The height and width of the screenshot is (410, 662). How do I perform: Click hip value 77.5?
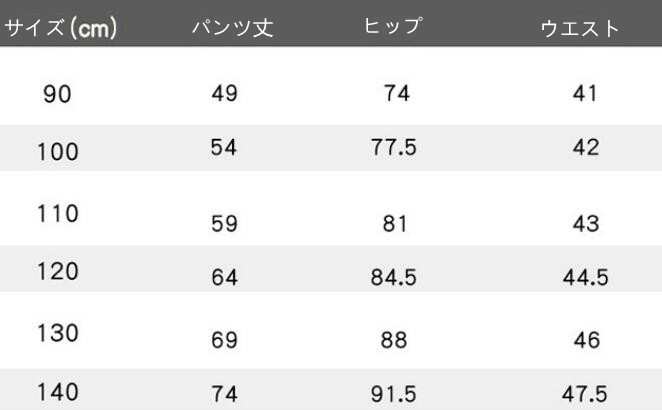click(x=393, y=148)
